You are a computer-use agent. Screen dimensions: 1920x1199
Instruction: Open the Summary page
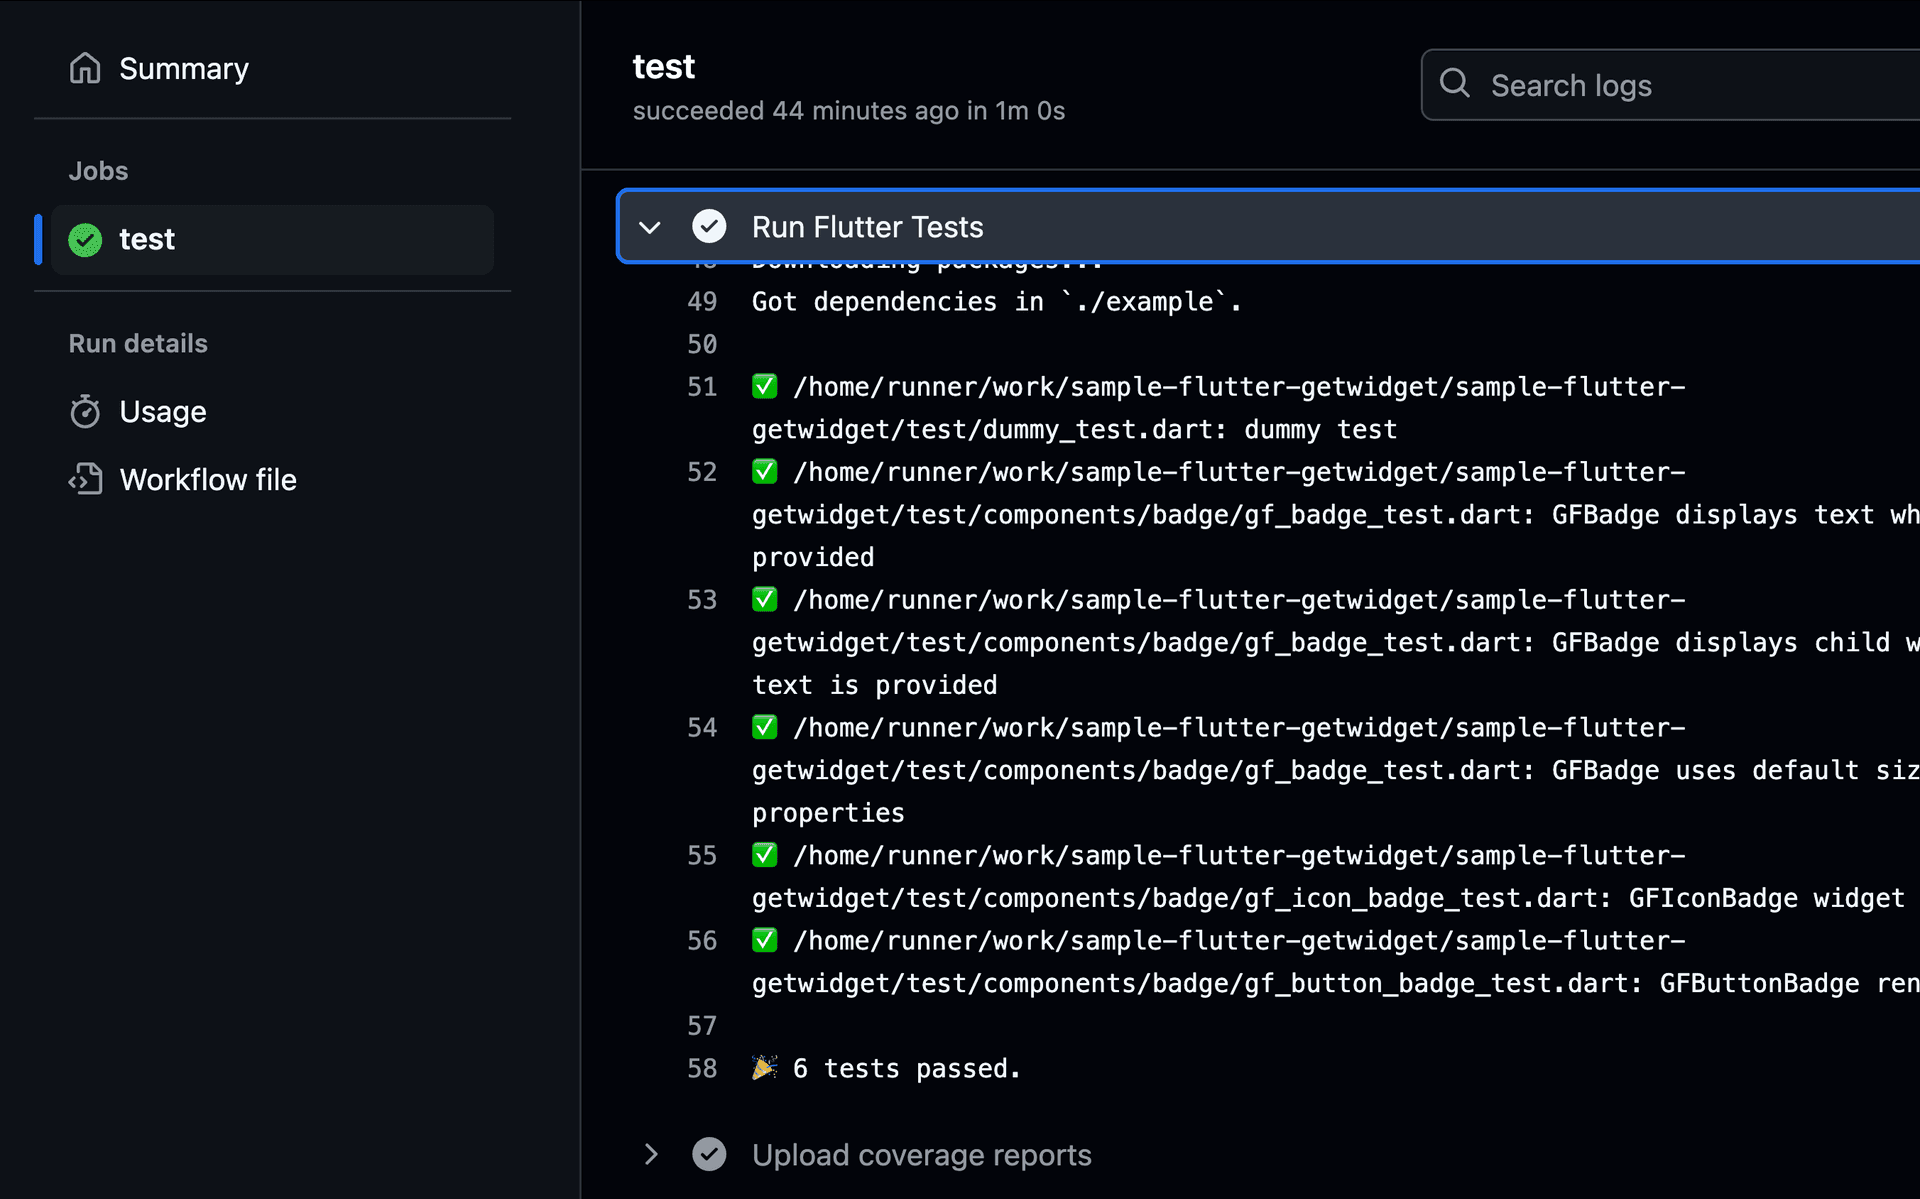(x=184, y=68)
